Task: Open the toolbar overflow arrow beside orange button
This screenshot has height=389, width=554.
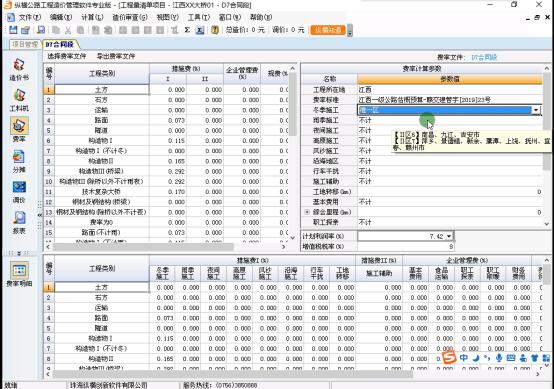Action: click(350, 30)
